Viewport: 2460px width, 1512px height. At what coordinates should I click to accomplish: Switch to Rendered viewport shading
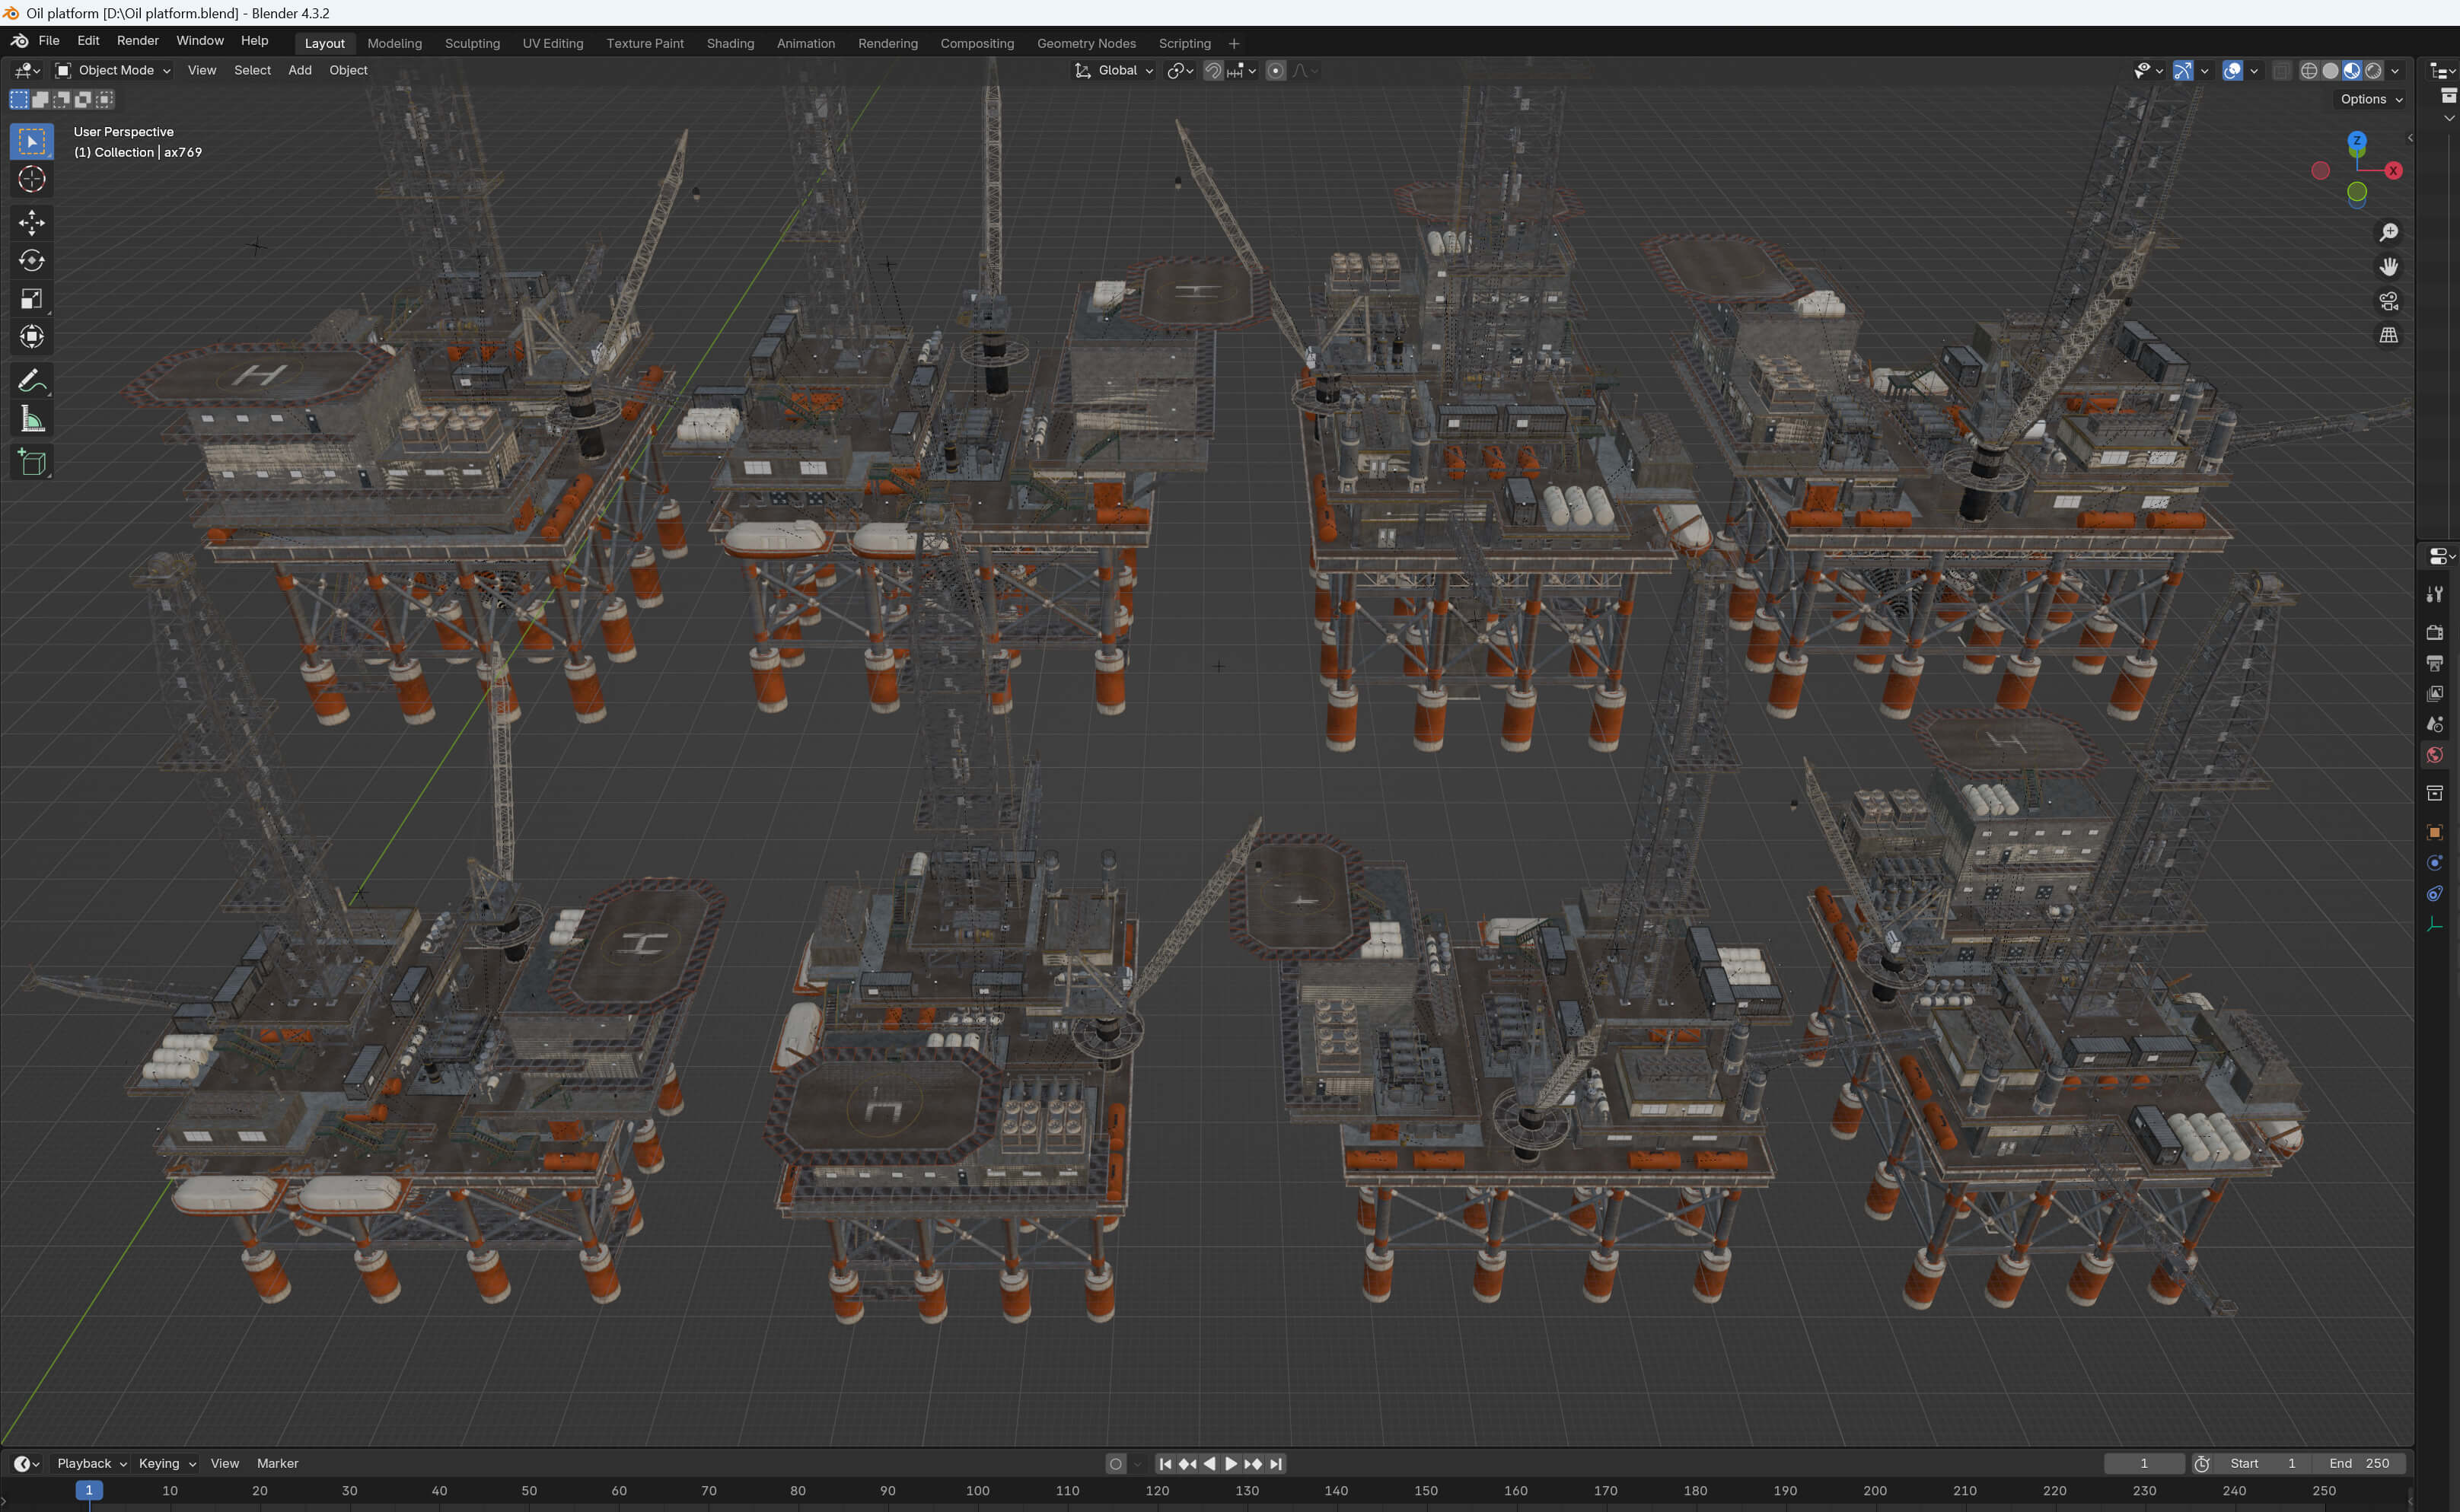[2373, 70]
